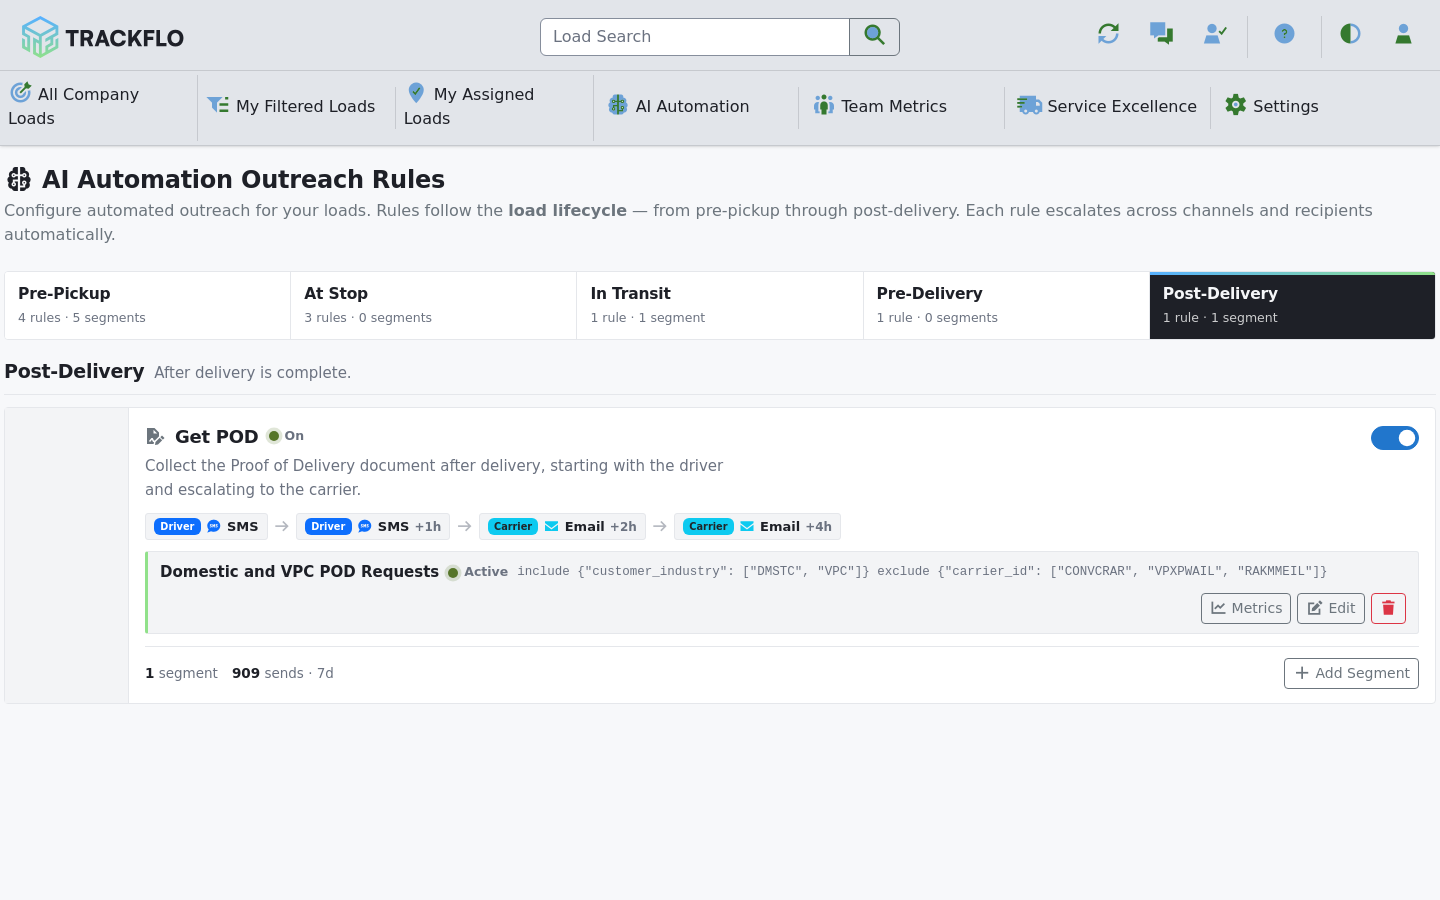Switch to In Transit tab
Screen dimensions: 1440x900
click(x=719, y=305)
